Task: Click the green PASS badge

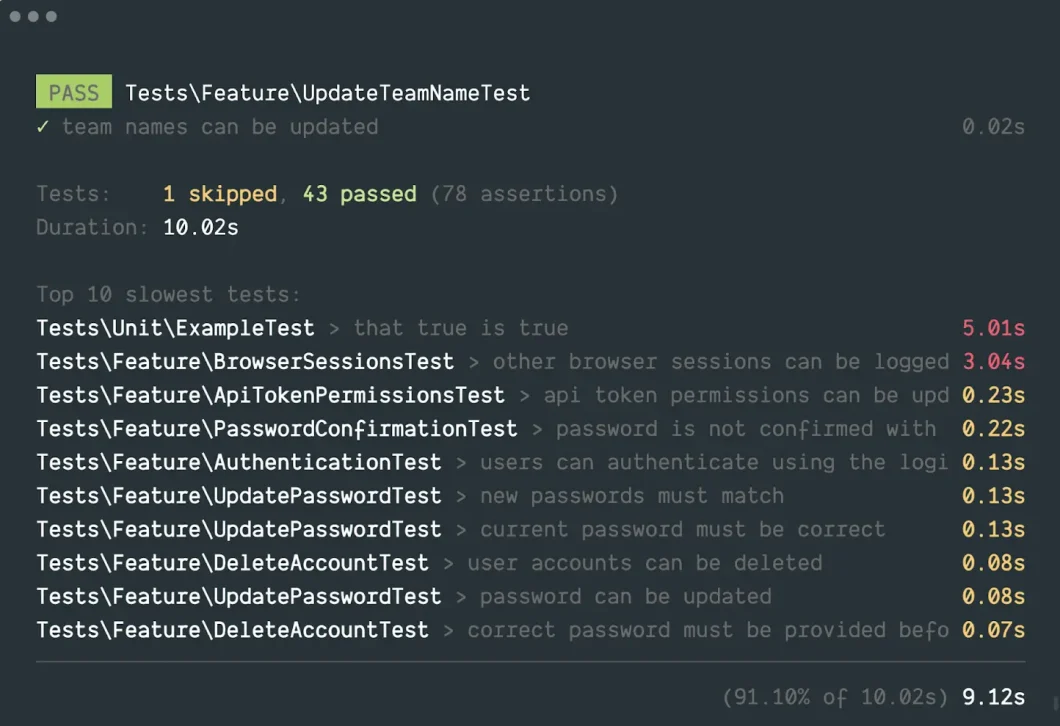Action: (74, 93)
